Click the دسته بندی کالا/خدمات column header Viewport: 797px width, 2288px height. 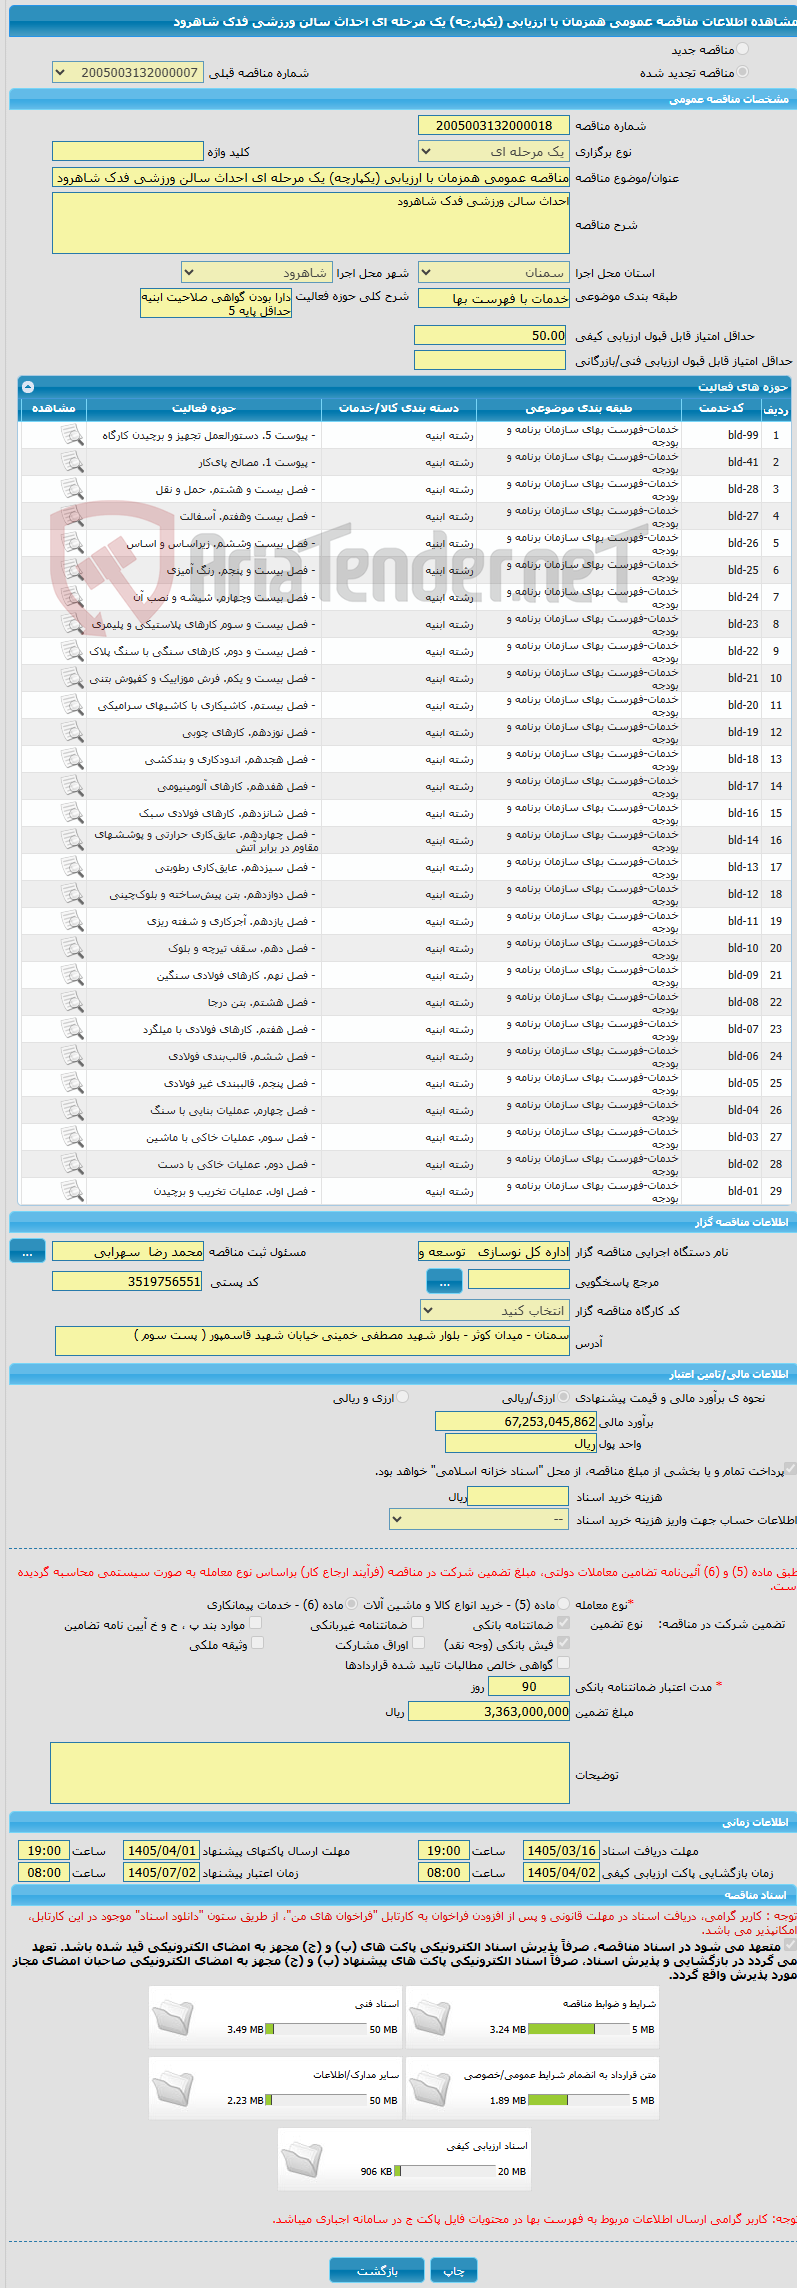(399, 408)
